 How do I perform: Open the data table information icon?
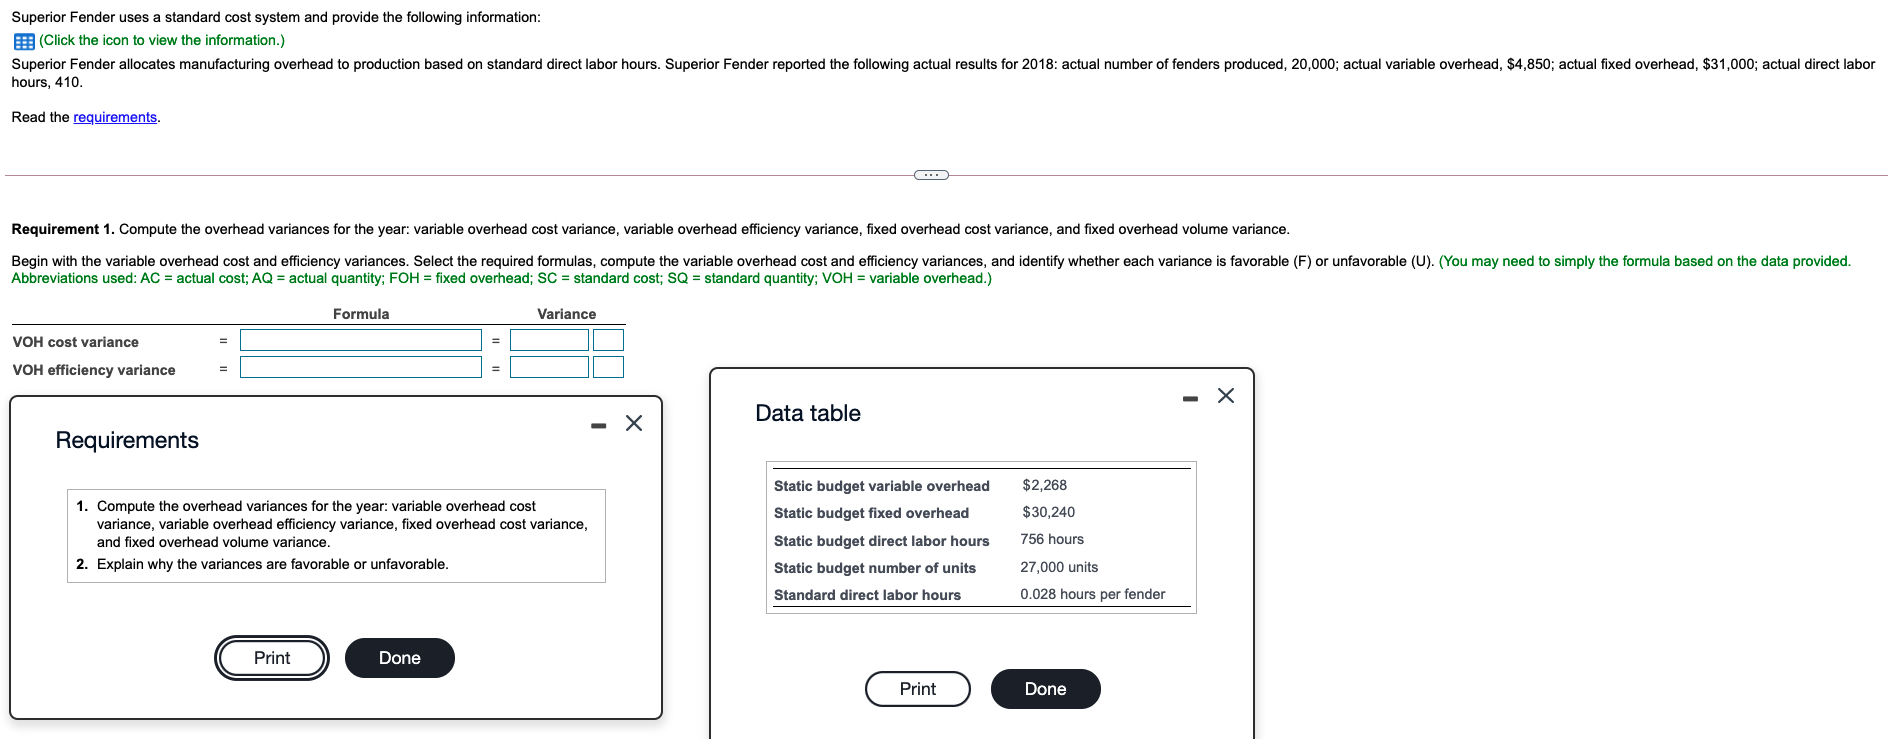pyautogui.click(x=24, y=41)
